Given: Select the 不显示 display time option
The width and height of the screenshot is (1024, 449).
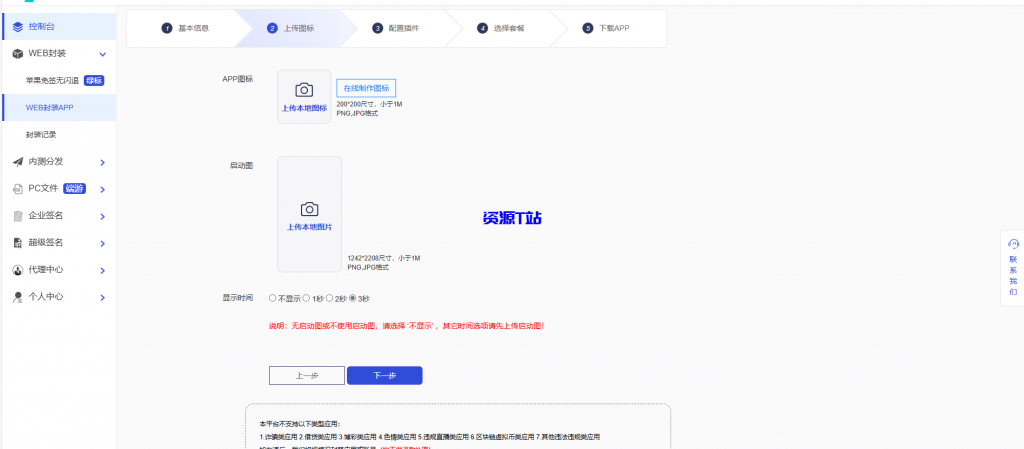Looking at the screenshot, I should [272, 298].
